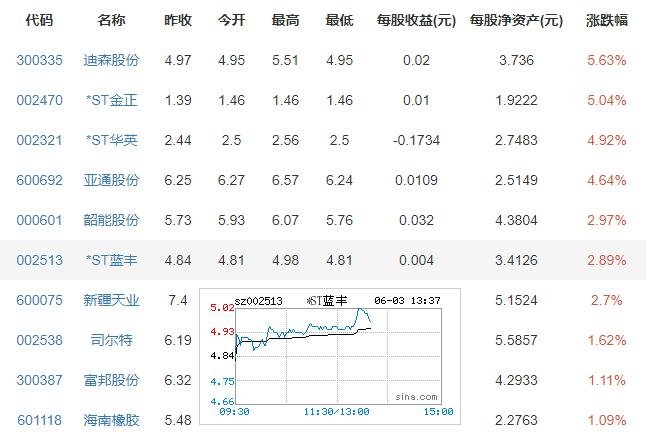The height and width of the screenshot is (441, 646).
Task: Open the 新疆天业 stock page
Action: tap(112, 300)
